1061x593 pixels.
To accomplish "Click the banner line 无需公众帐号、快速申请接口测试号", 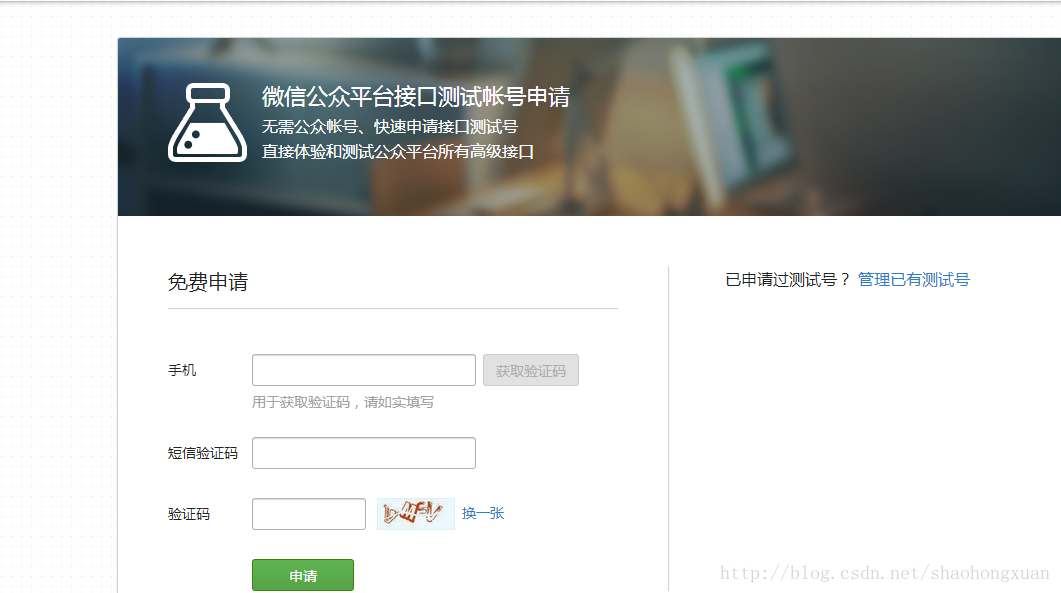I will click(x=390, y=127).
